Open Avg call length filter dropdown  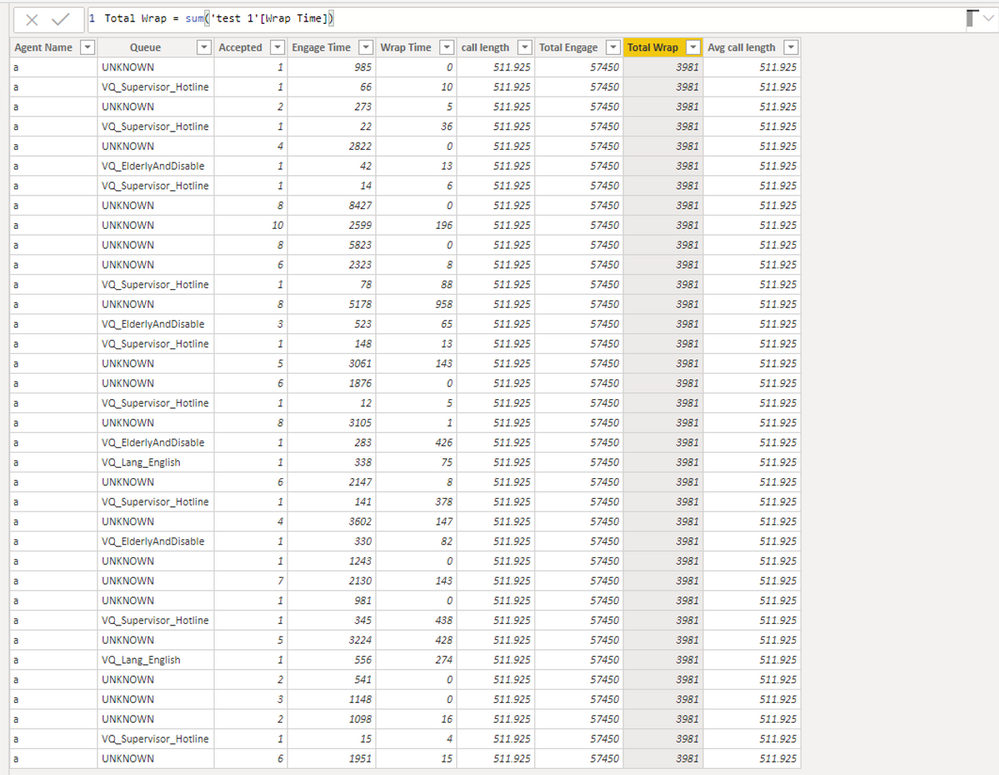coord(791,47)
